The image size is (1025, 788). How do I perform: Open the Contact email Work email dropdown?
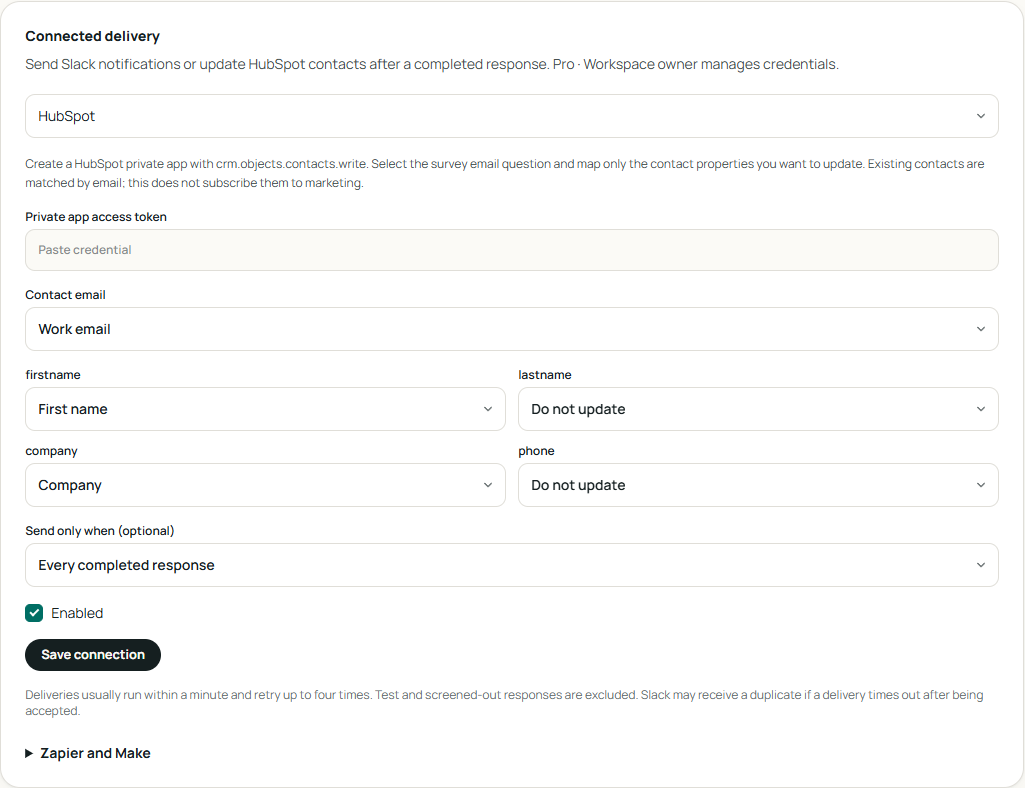click(511, 329)
